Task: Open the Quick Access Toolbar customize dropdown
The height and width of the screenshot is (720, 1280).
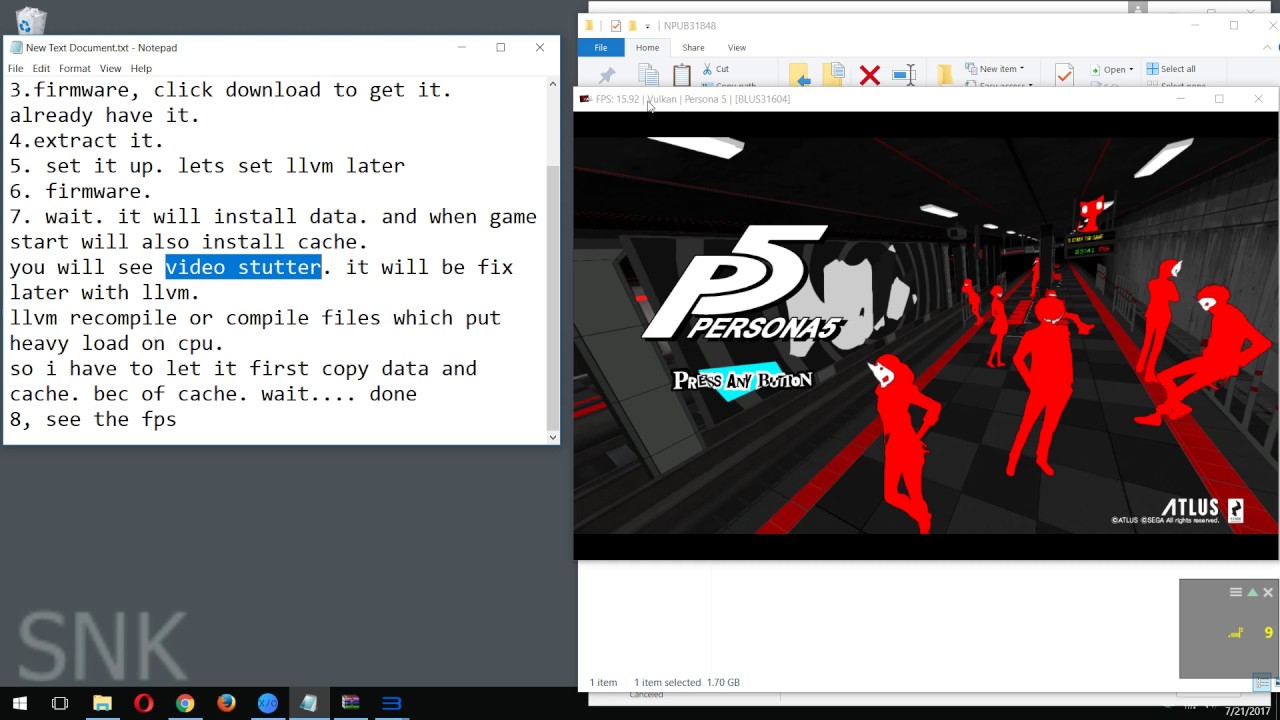Action: click(x=648, y=26)
